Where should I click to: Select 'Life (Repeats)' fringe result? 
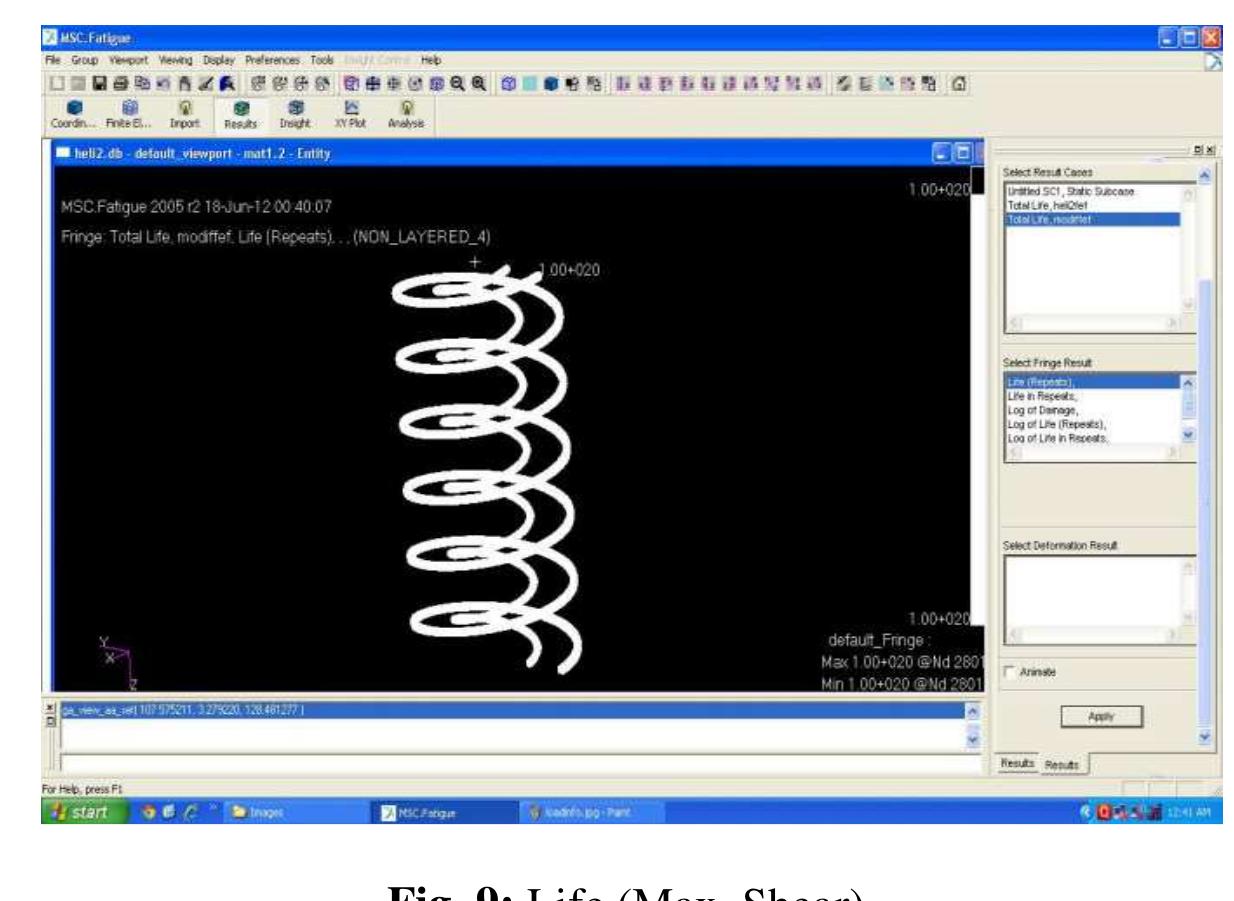pos(1092,382)
